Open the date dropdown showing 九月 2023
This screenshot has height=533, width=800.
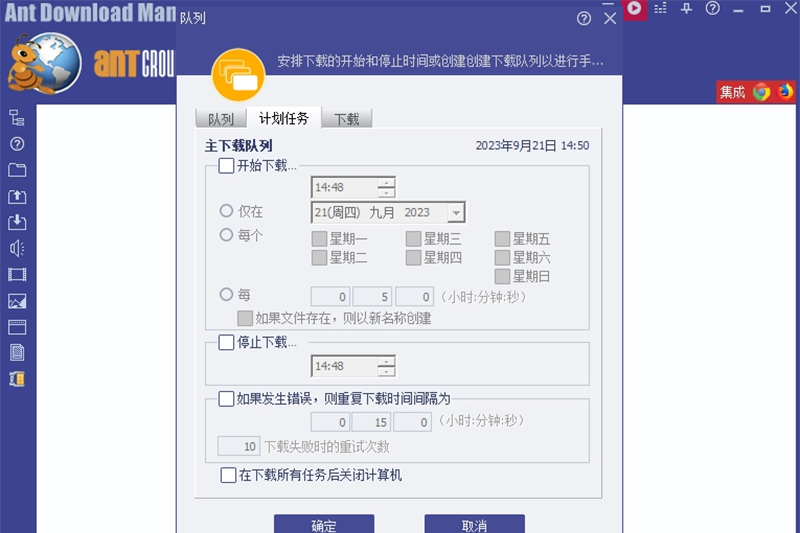point(456,213)
